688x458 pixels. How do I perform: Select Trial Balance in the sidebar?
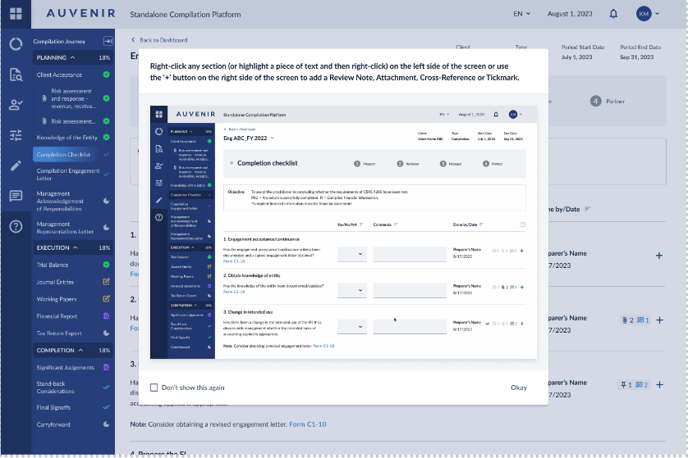click(52, 265)
